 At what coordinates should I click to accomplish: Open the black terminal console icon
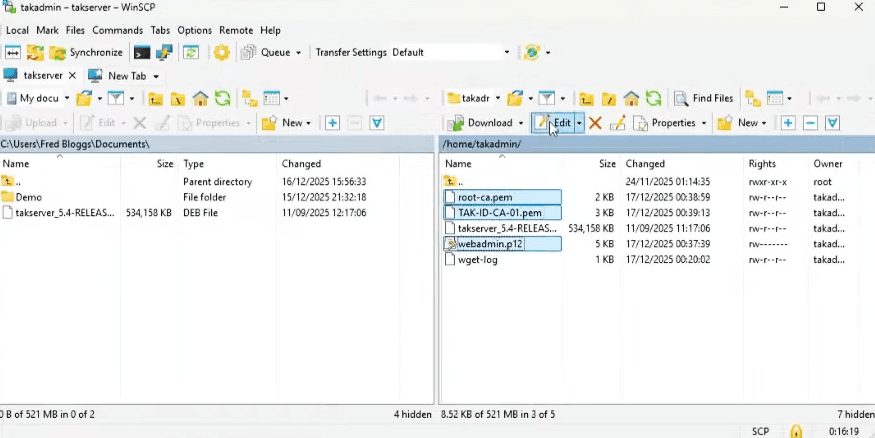tap(142, 52)
